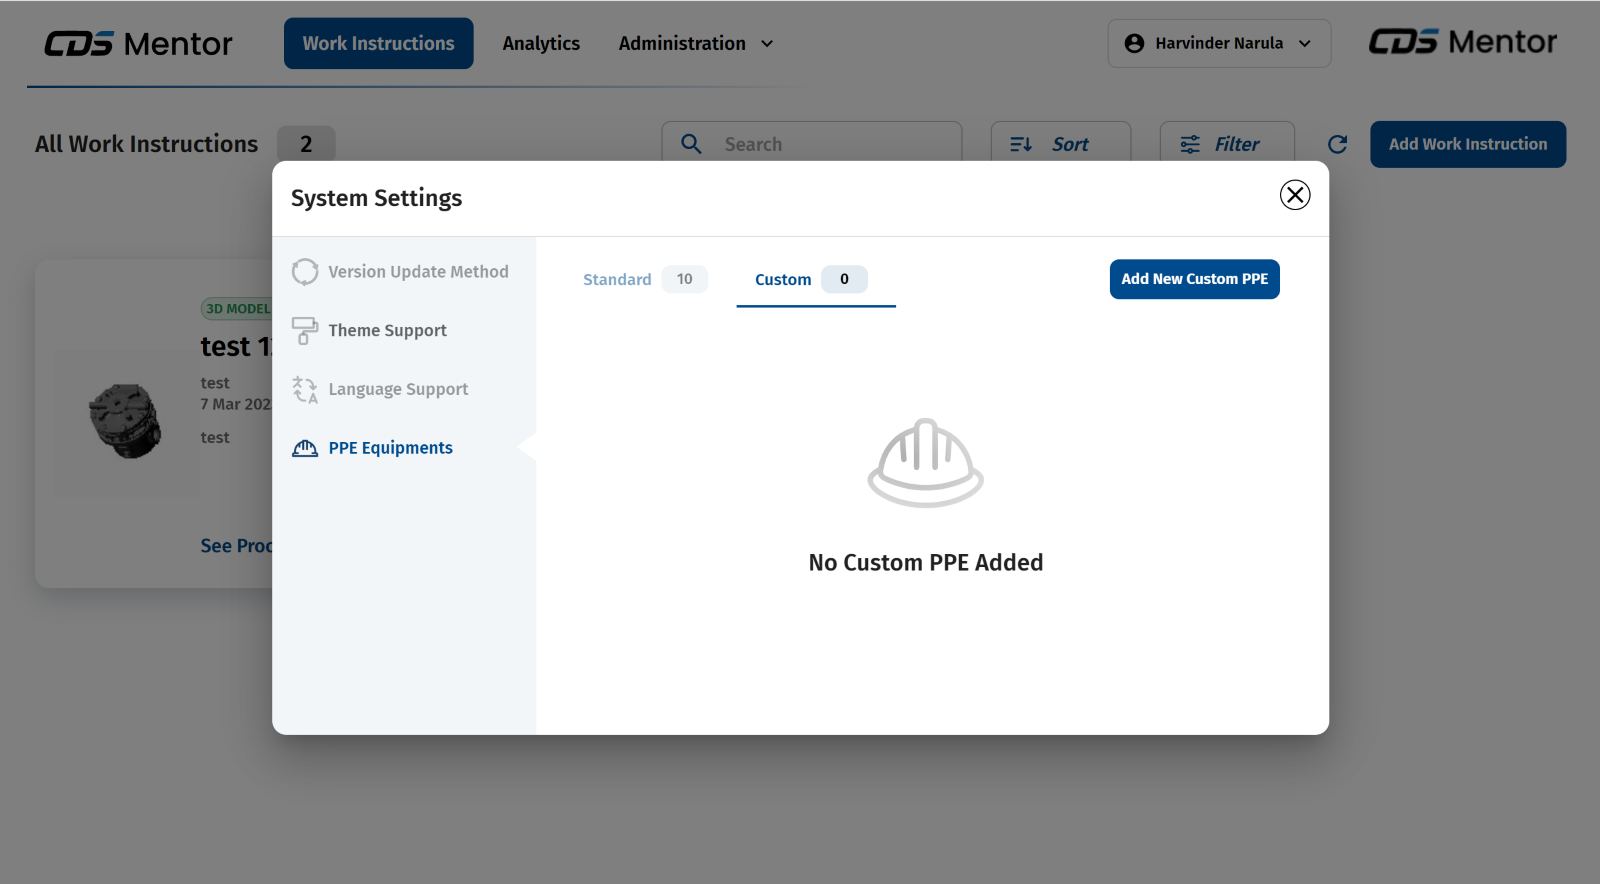Go to the Work Instructions page
The image size is (1600, 884).
pyautogui.click(x=378, y=43)
